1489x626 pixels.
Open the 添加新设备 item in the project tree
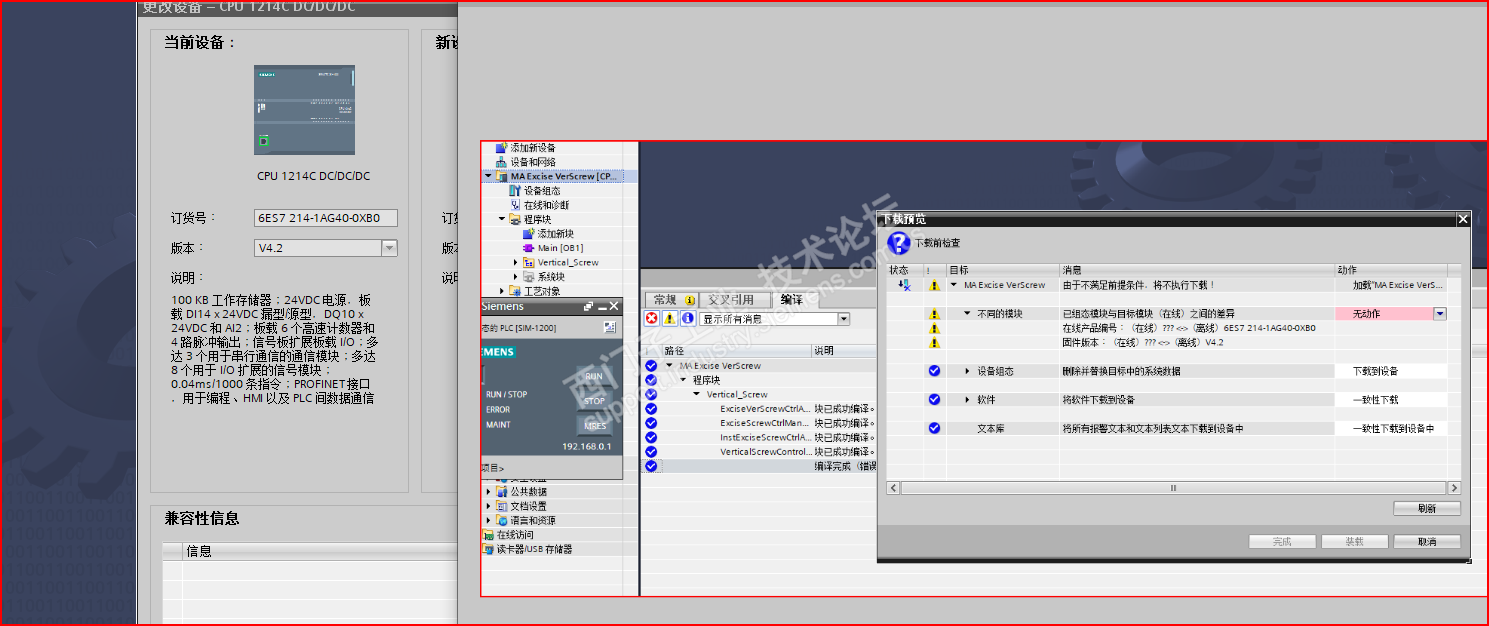[x=532, y=147]
